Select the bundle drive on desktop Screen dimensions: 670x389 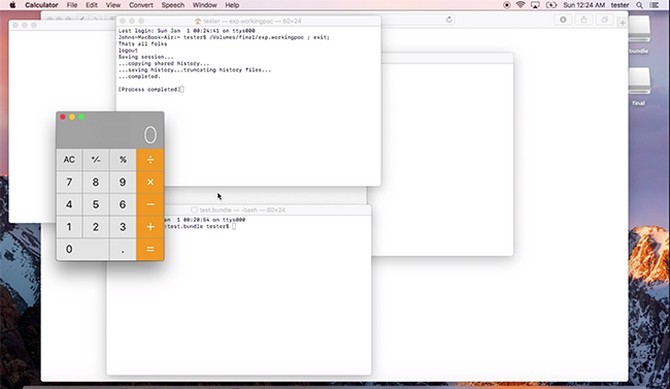638,35
